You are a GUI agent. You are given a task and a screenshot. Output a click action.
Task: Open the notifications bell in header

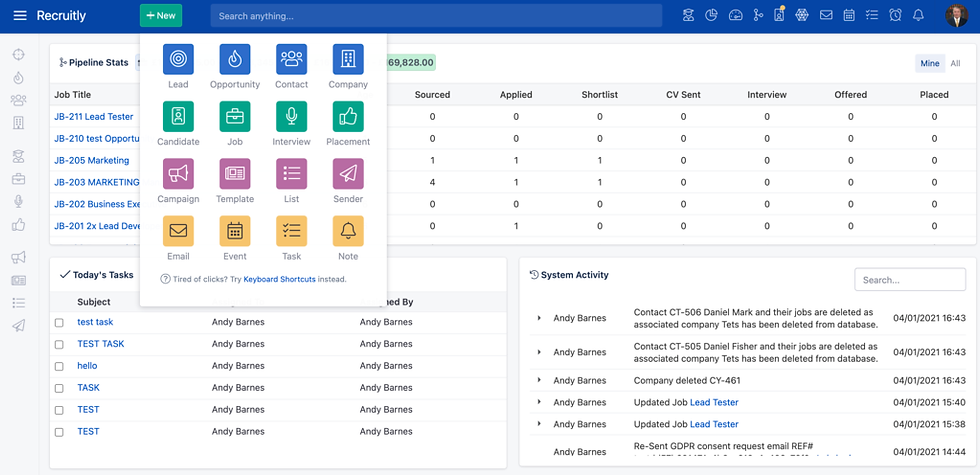point(918,16)
